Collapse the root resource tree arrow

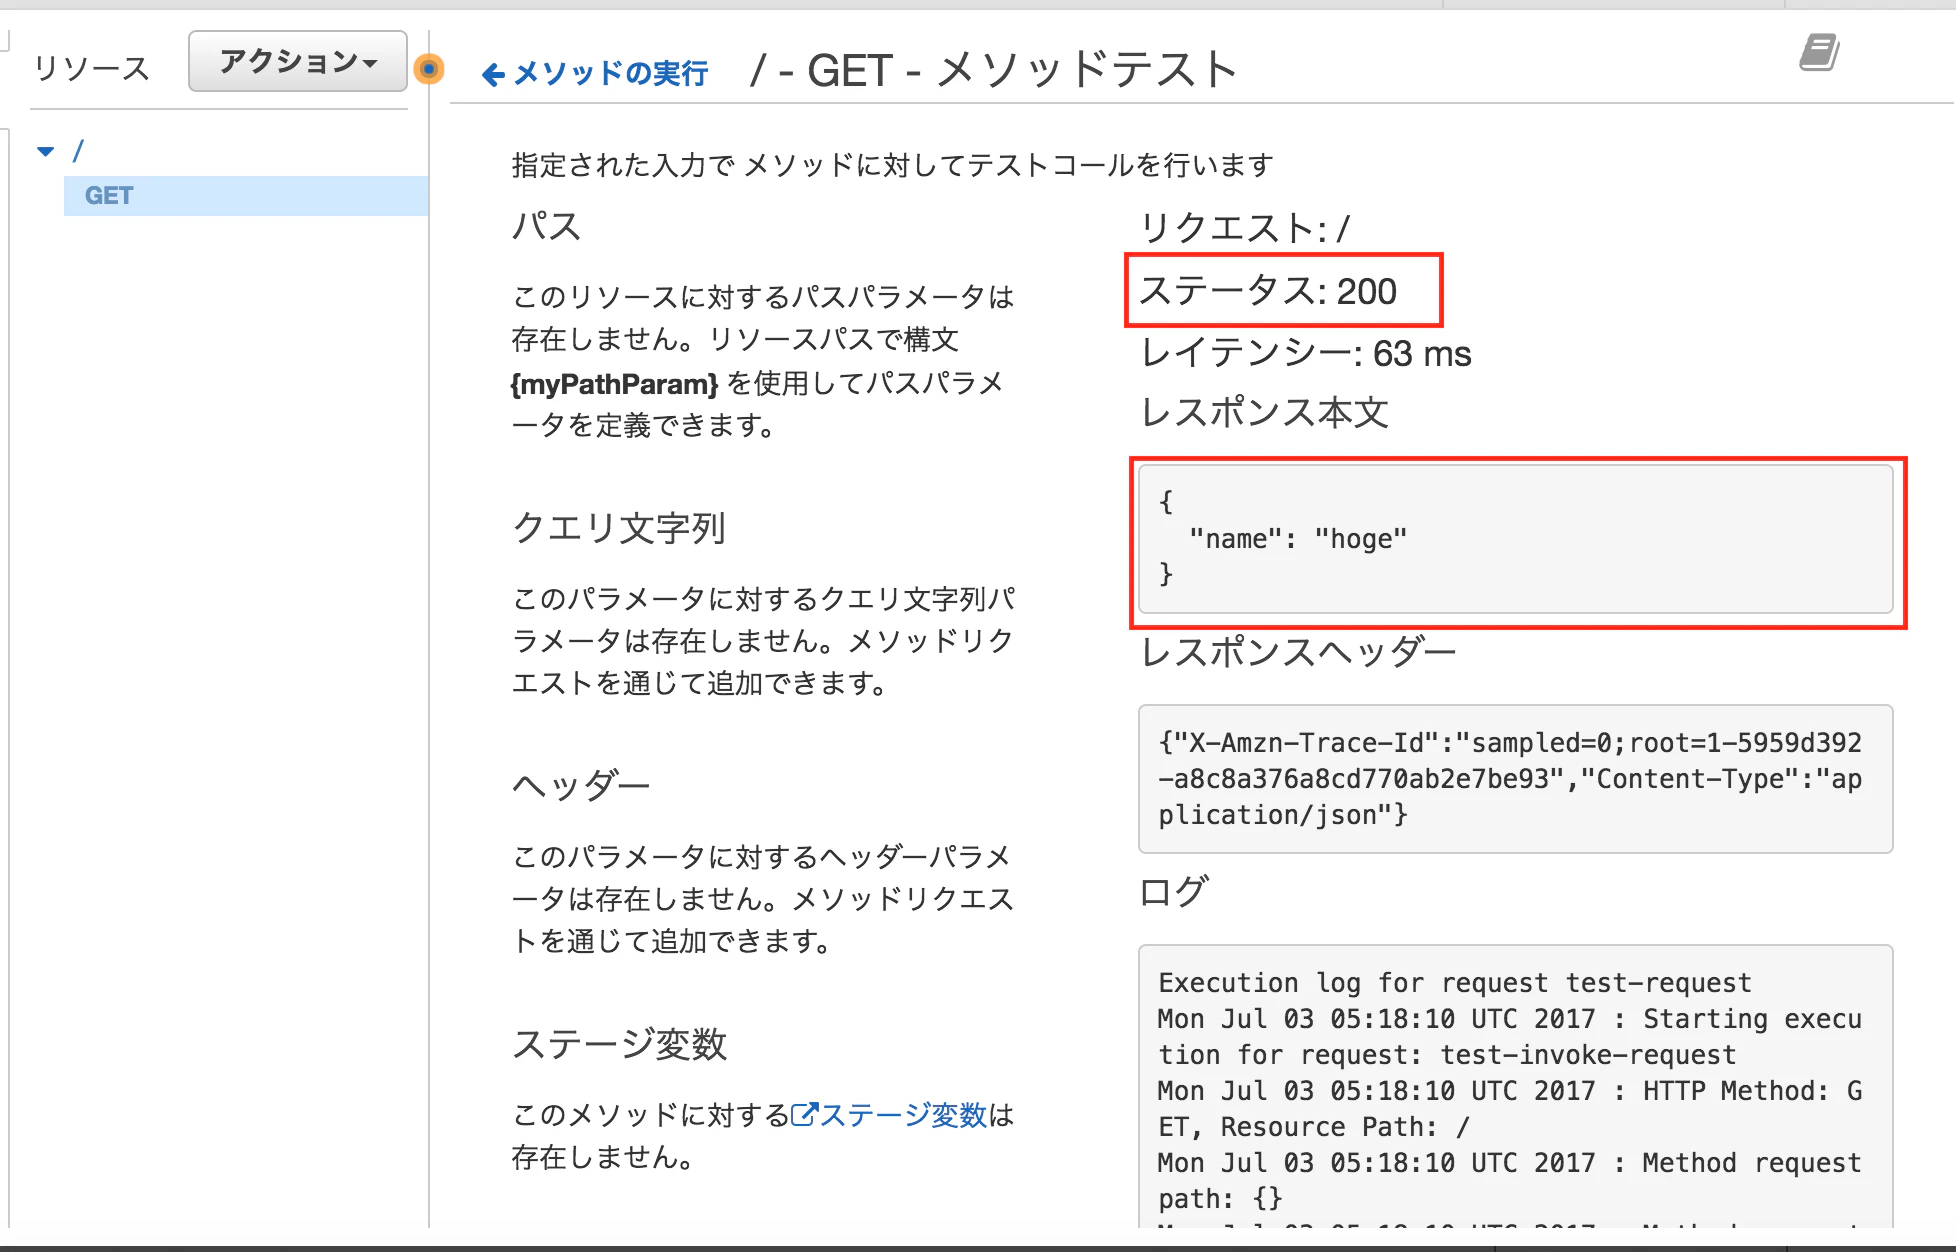(45, 151)
